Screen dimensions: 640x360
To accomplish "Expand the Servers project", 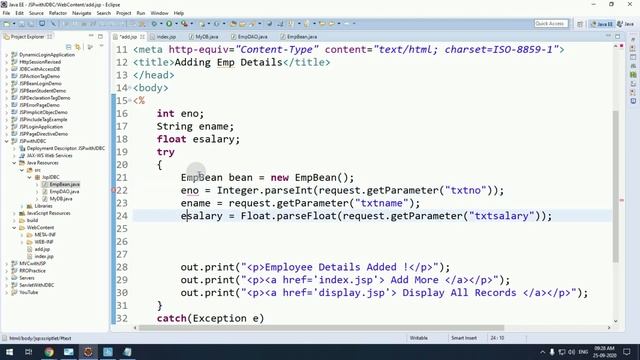I will click(x=7, y=278).
